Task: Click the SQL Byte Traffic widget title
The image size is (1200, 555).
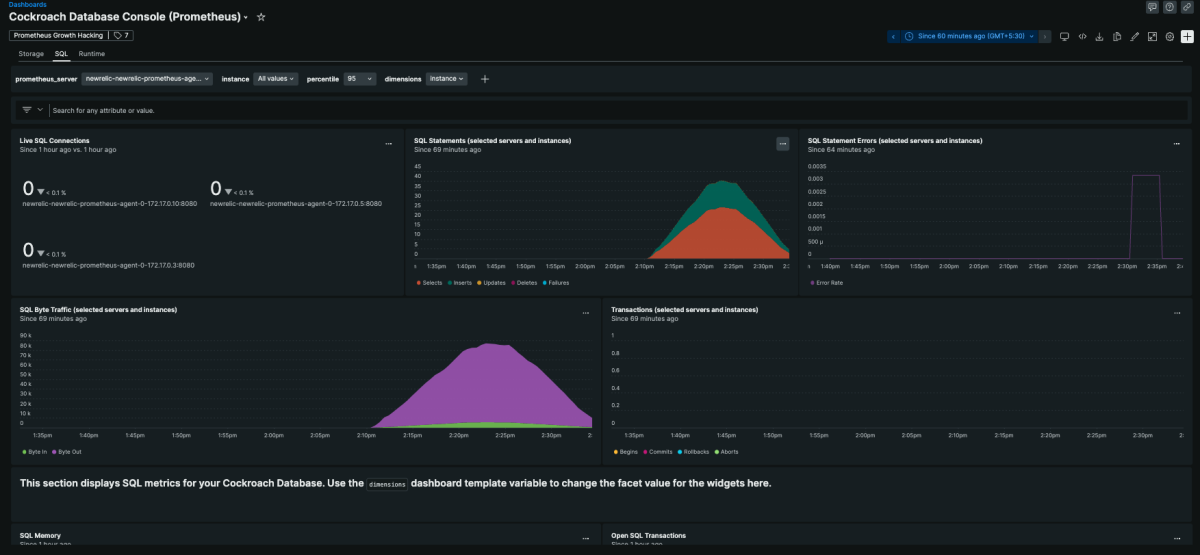Action: click(99, 310)
